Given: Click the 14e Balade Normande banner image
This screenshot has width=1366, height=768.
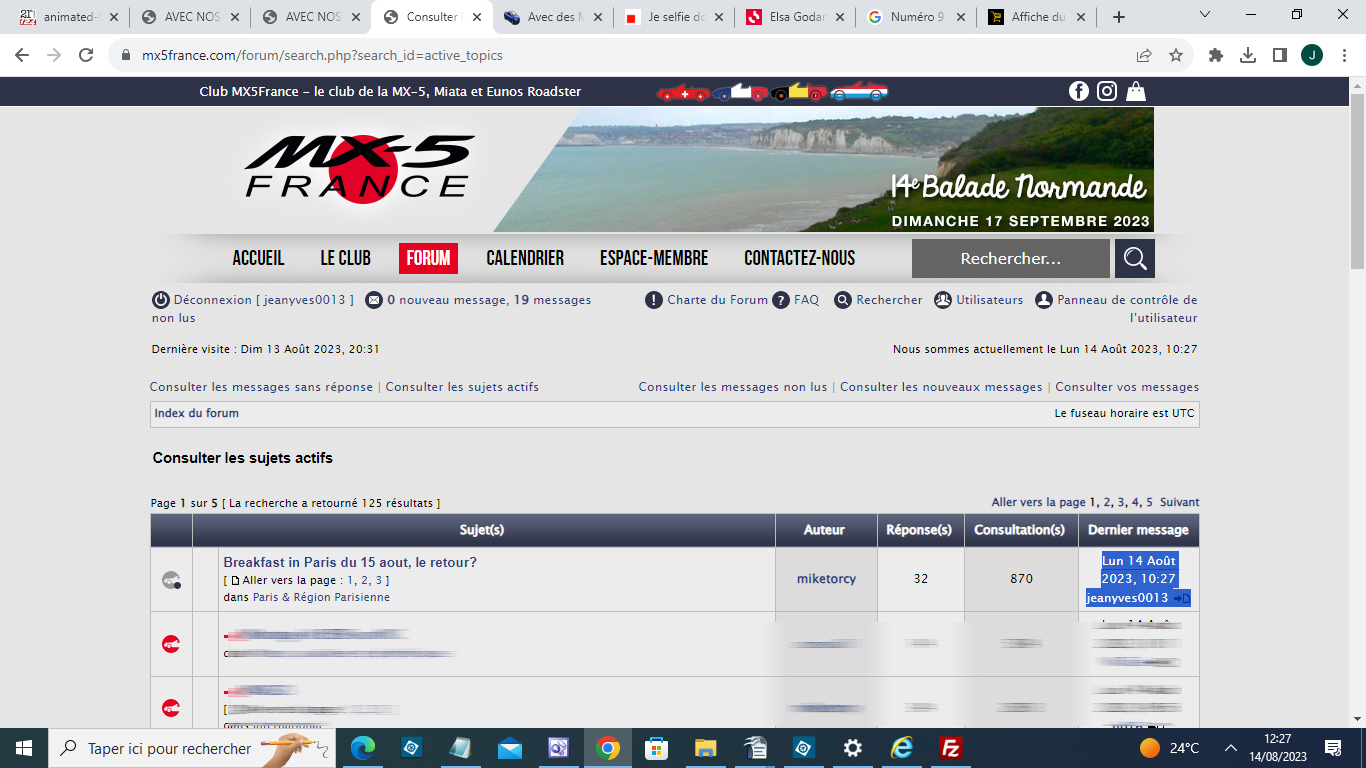Looking at the screenshot, I should (823, 169).
